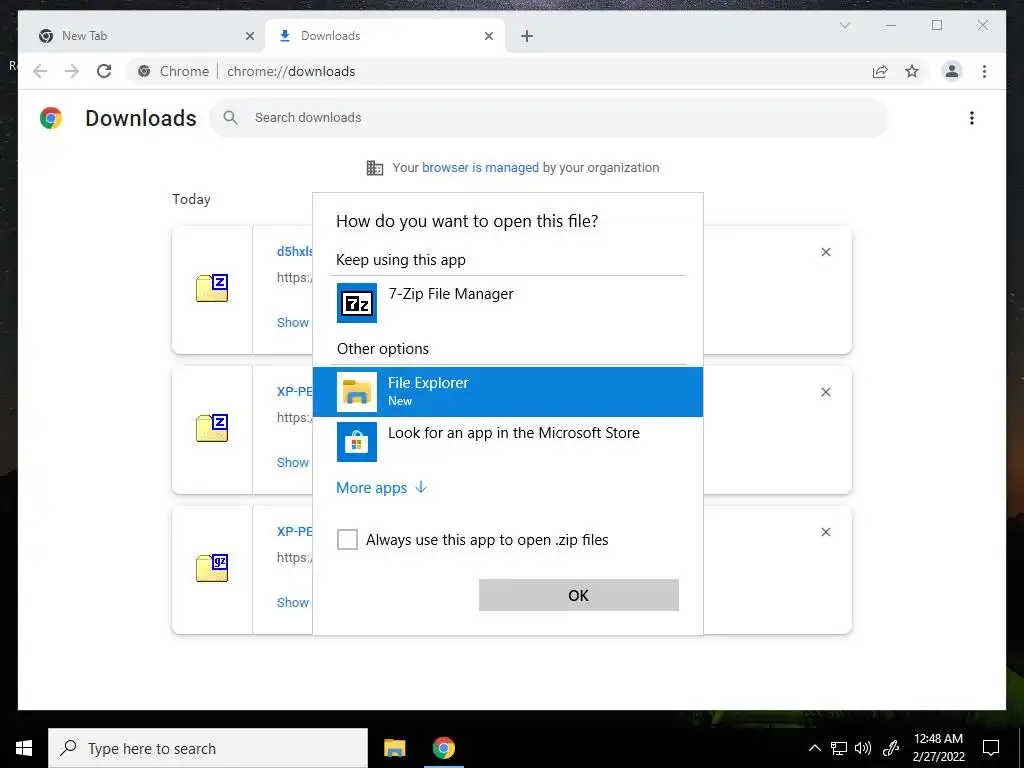Check Always use this app for .zip files
Screen dimensions: 1024x768
pos(347,539)
